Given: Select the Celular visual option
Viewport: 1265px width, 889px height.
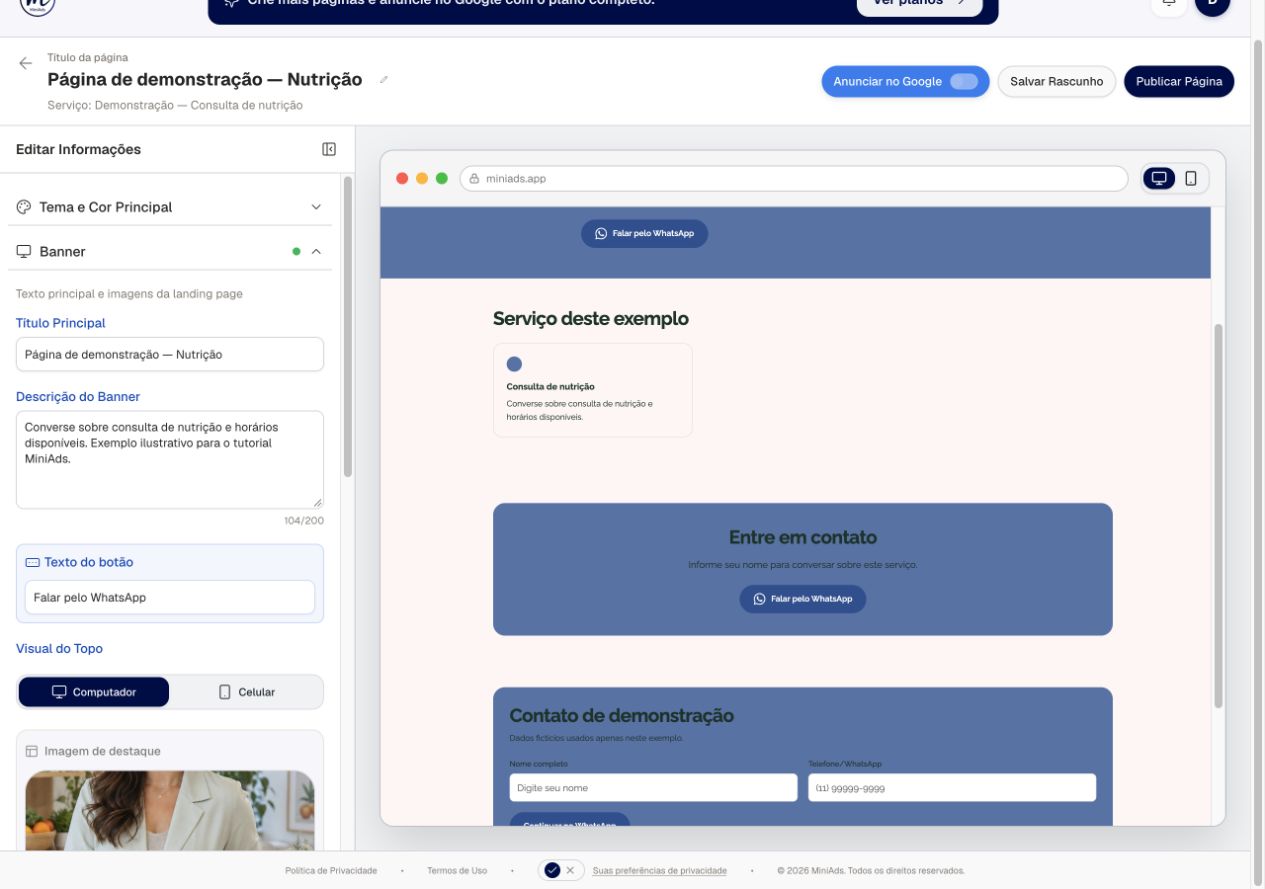Looking at the screenshot, I should [246, 692].
